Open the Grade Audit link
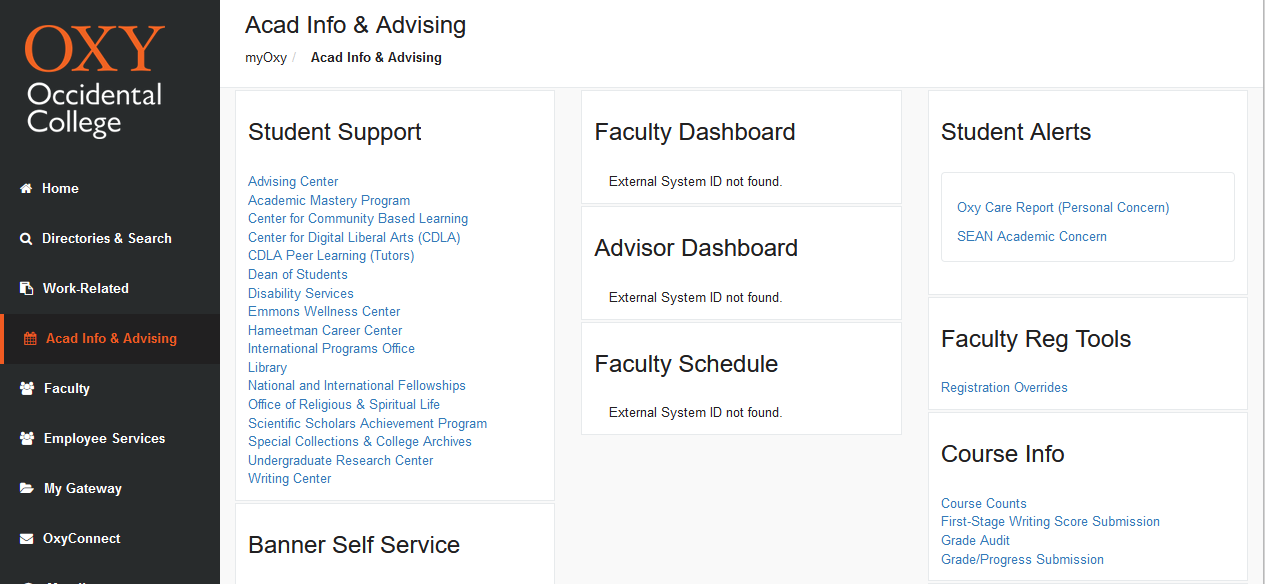The height and width of the screenshot is (584, 1265). (x=975, y=540)
